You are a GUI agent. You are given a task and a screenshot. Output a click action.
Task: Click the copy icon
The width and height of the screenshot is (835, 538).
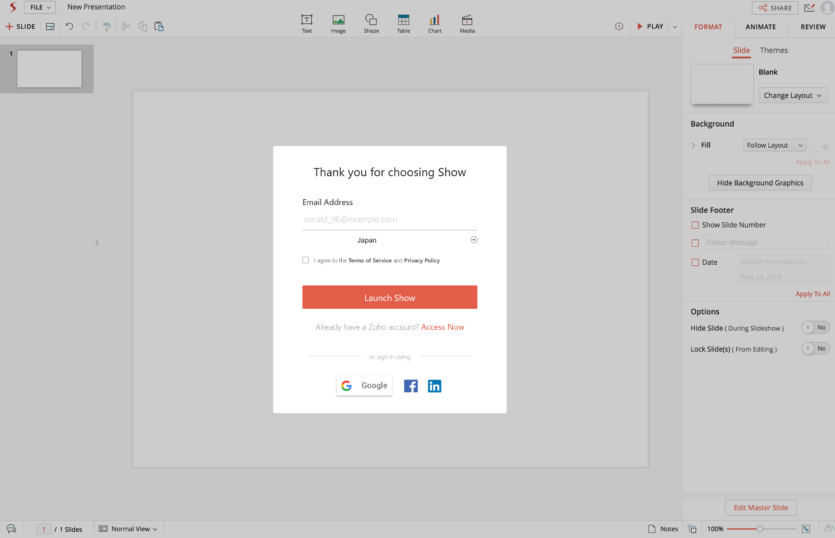(x=143, y=26)
